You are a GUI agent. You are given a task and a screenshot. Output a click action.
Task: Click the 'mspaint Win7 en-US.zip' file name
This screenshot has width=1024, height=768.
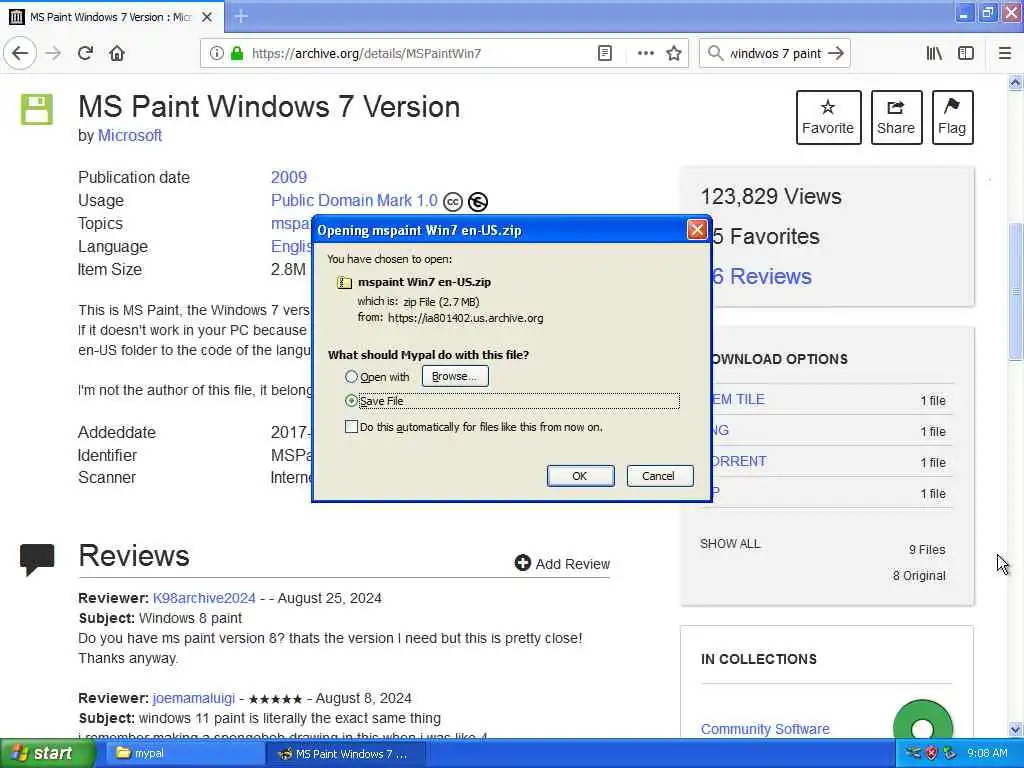click(x=424, y=282)
